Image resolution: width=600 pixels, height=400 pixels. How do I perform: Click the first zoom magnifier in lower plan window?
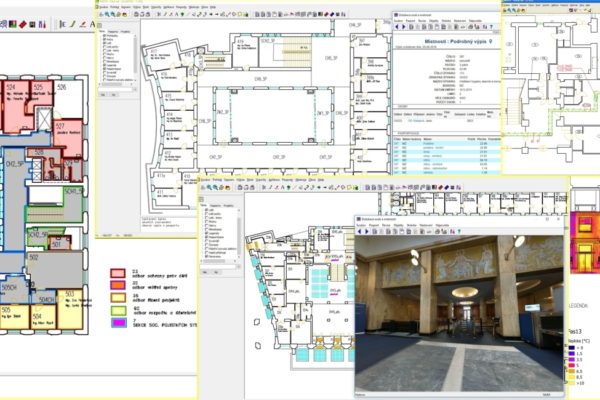click(209, 188)
